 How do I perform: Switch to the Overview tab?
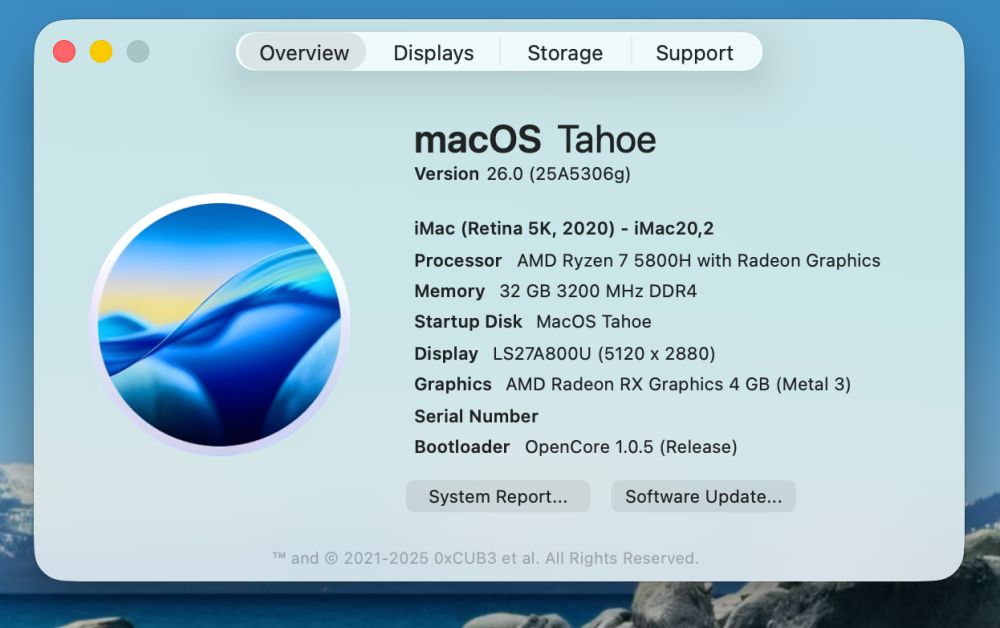(304, 52)
